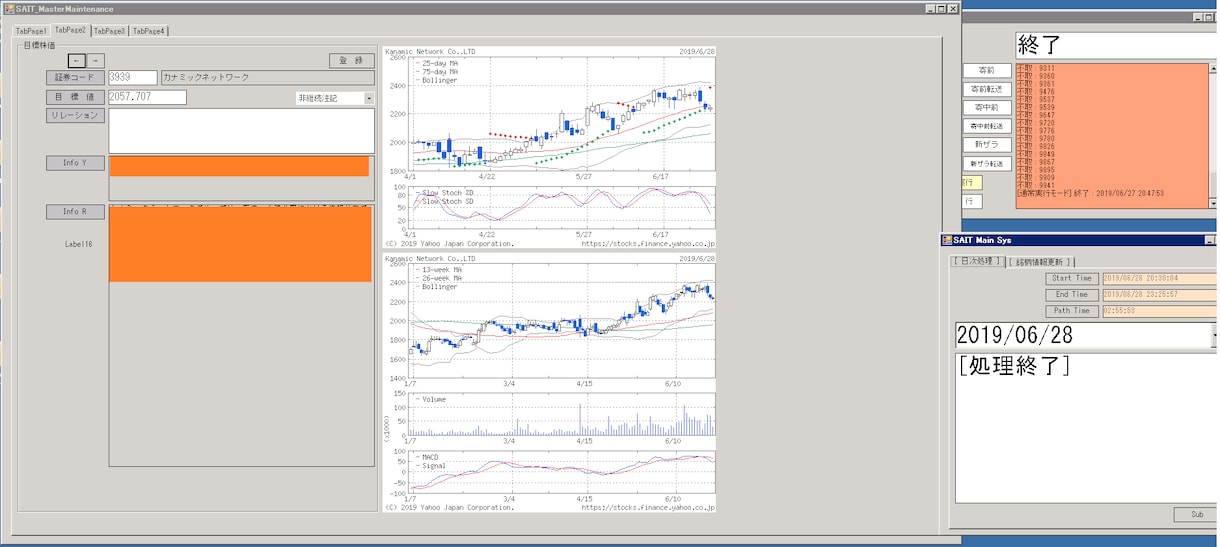
Task: Click the orange log list scroll-up arrow
Action: tap(1213, 68)
